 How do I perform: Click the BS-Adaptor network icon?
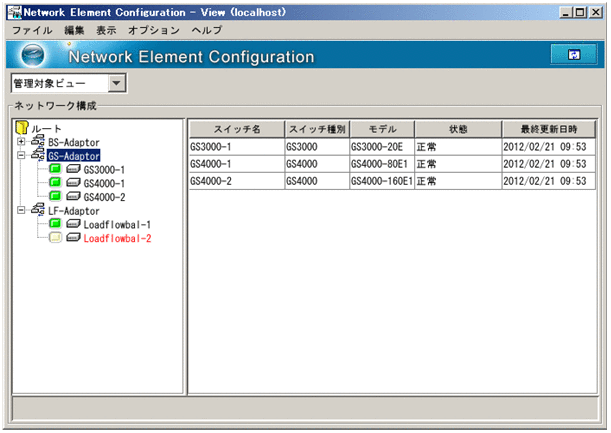point(38,143)
